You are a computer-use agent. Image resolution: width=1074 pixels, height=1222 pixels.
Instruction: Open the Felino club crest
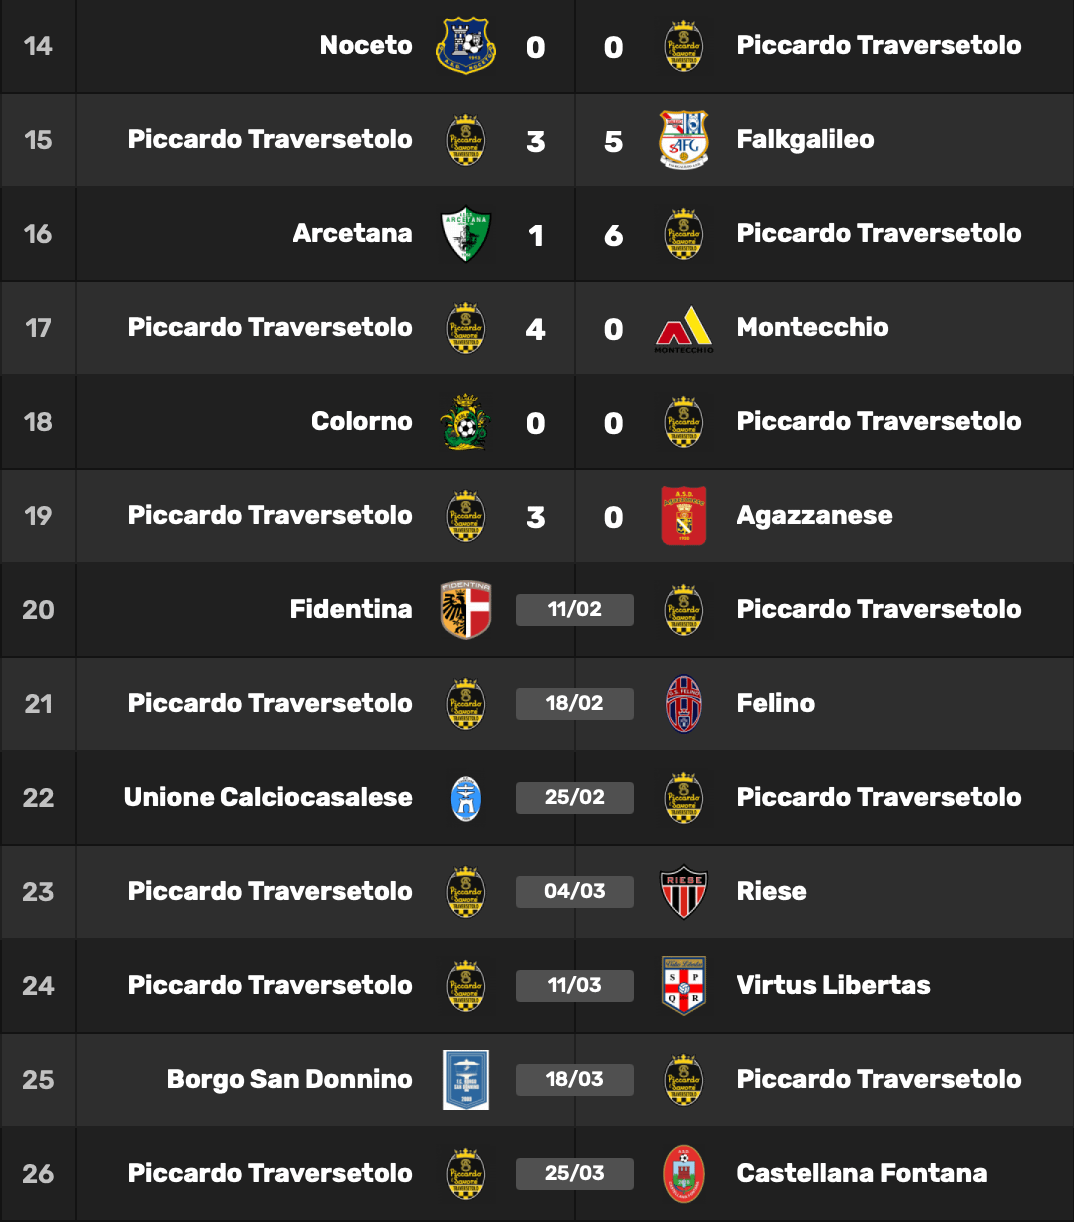pos(684,704)
